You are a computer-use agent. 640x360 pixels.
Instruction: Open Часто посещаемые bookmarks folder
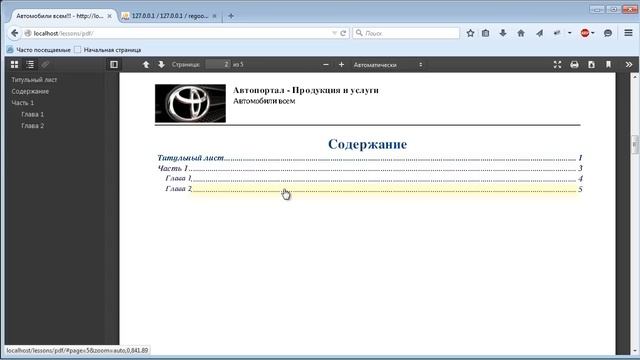[39, 50]
